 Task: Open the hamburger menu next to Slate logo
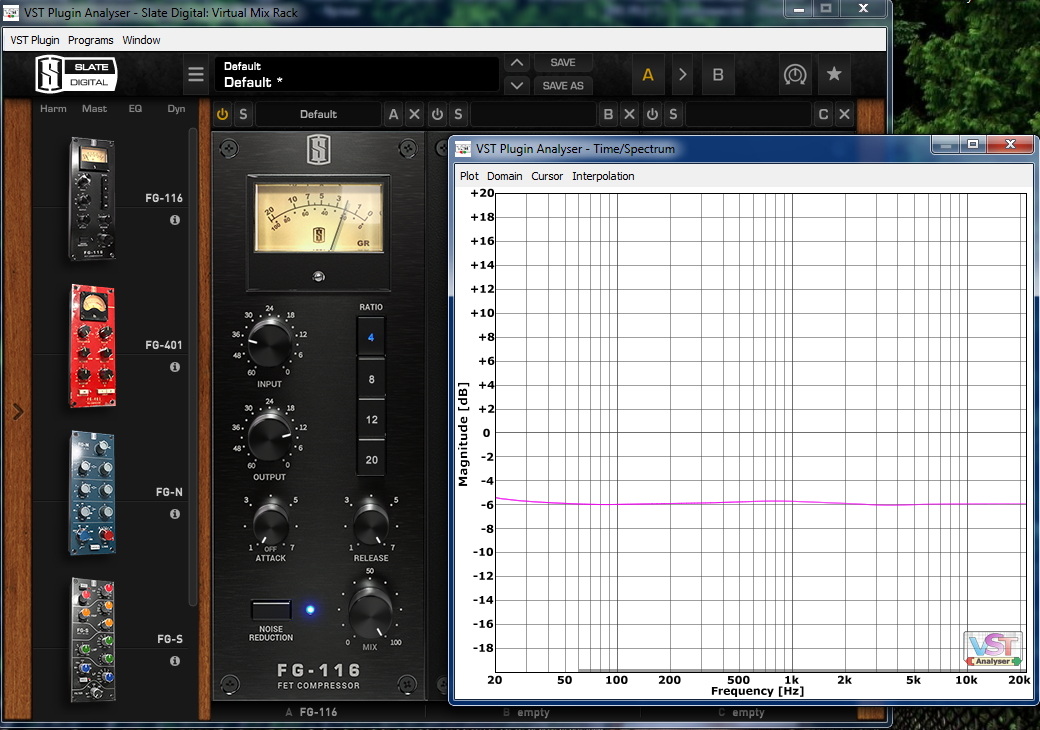(x=196, y=75)
